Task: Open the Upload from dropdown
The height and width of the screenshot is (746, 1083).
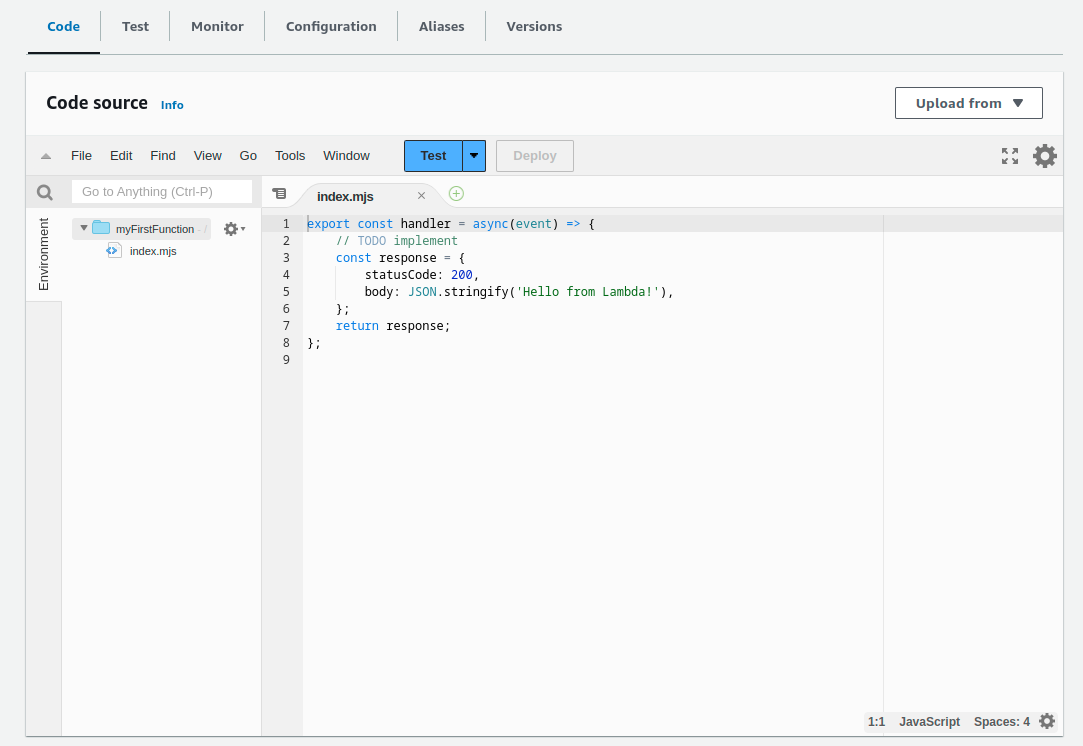Action: coord(968,103)
